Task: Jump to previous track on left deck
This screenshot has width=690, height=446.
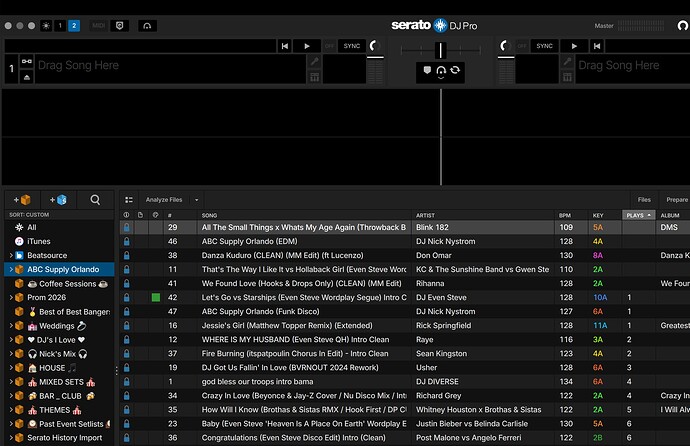Action: 285,46
